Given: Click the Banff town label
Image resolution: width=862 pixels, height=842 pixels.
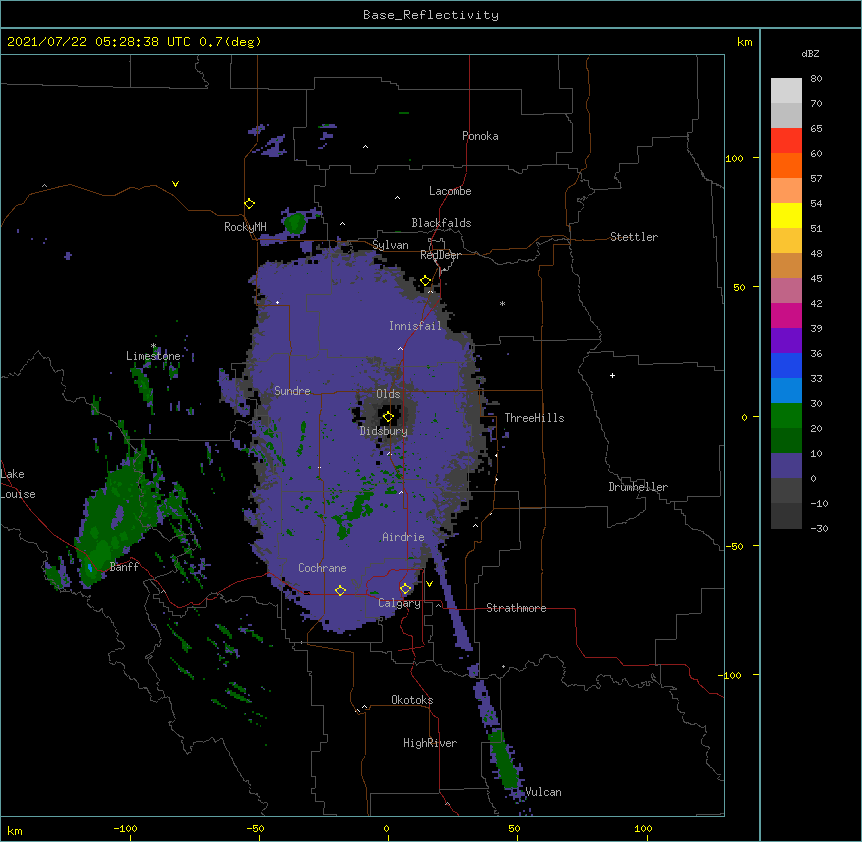Looking at the screenshot, I should coord(124,567).
